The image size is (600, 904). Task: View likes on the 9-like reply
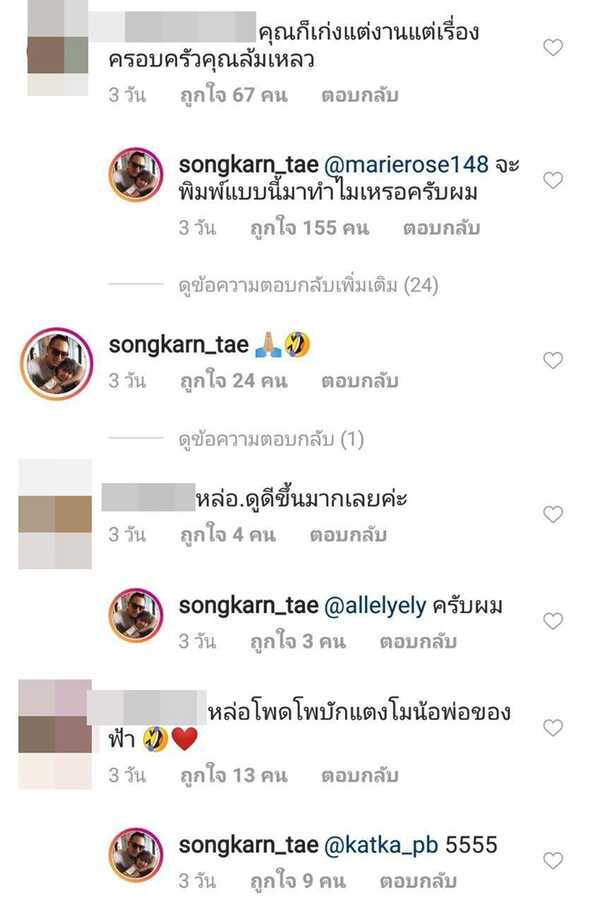(298, 881)
